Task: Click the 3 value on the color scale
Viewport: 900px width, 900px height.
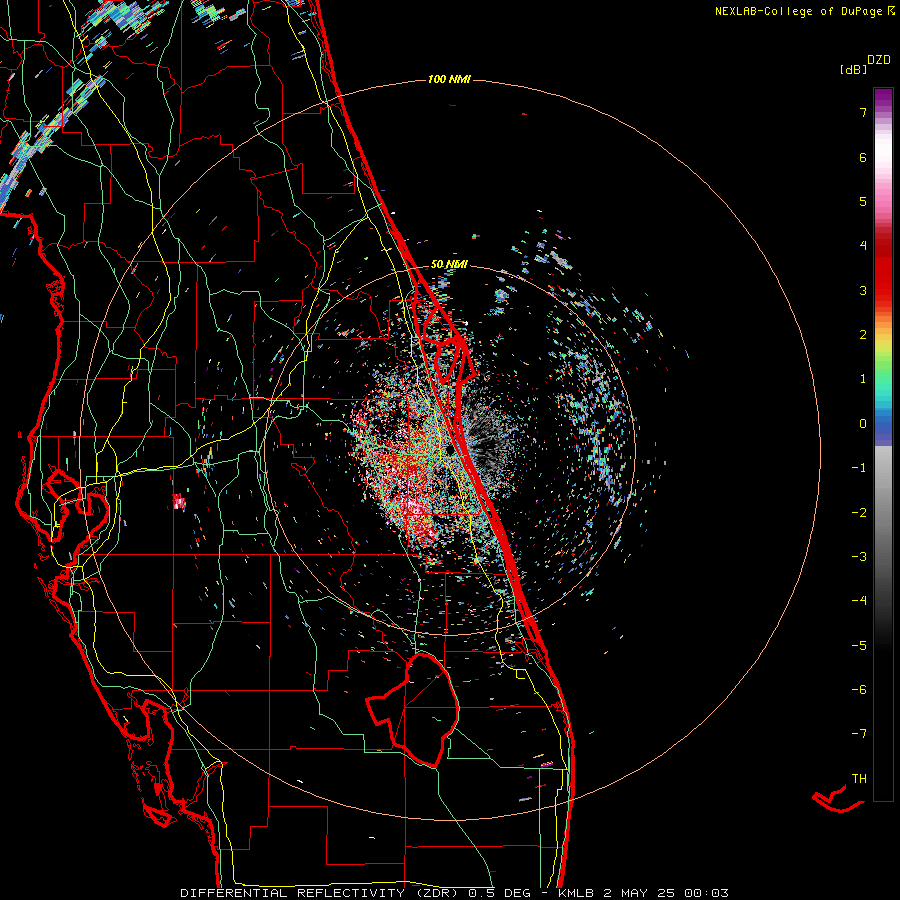Action: 863,290
